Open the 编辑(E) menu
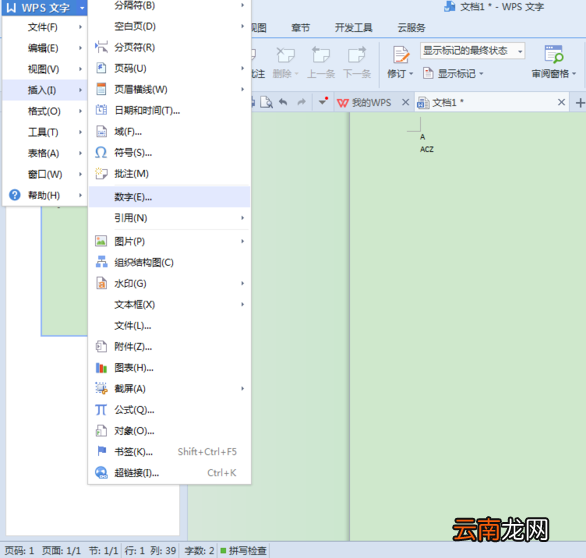This screenshot has width=586, height=558. click(45, 48)
